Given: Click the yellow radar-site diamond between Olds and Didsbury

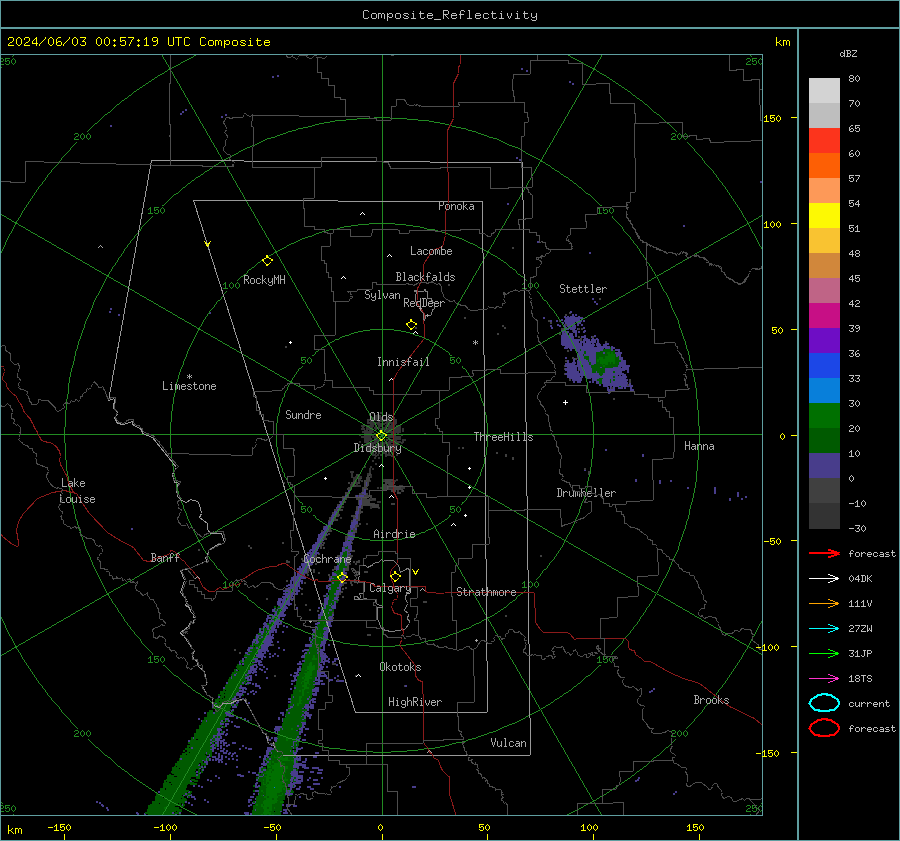Looking at the screenshot, I should click(381, 436).
